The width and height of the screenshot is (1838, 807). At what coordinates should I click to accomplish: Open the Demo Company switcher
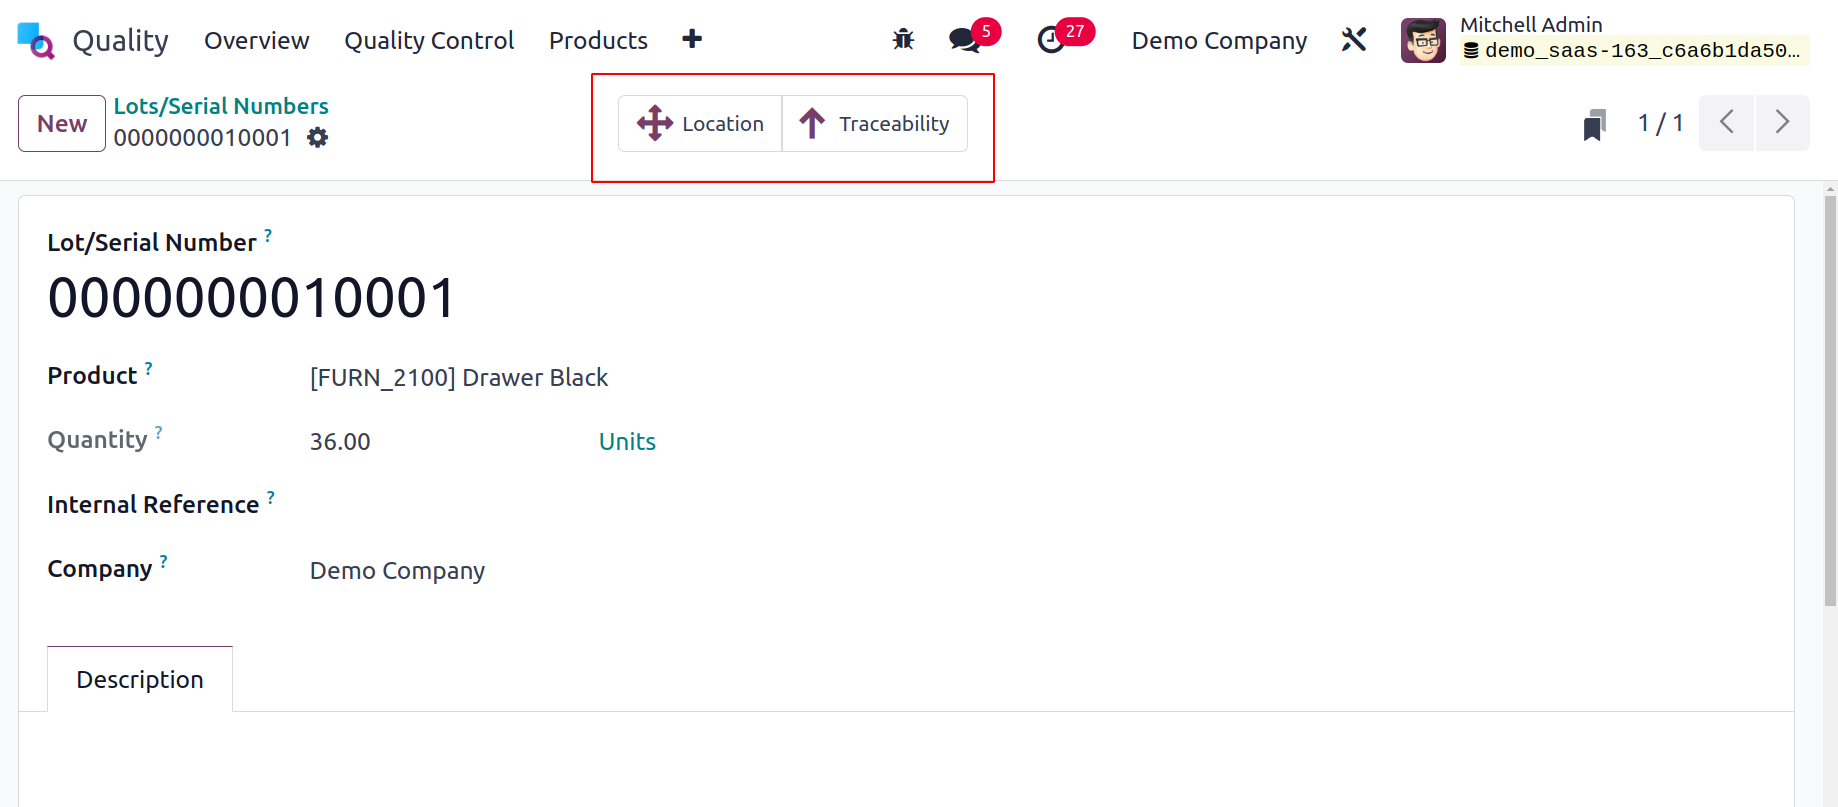[1219, 41]
